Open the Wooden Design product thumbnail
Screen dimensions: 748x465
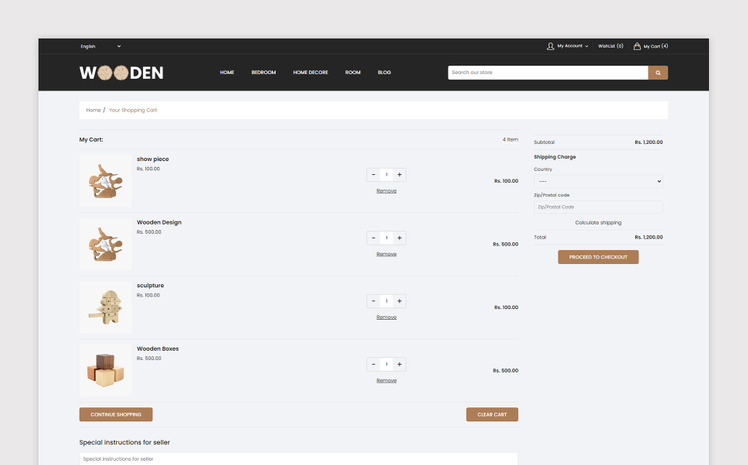[x=105, y=244]
